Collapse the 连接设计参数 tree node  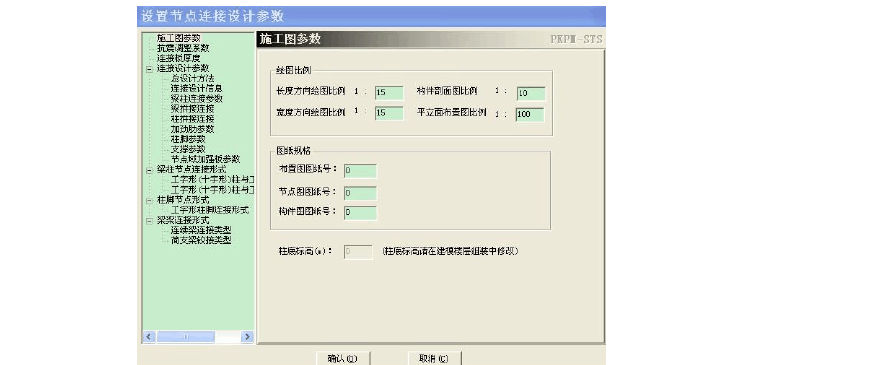click(x=149, y=69)
